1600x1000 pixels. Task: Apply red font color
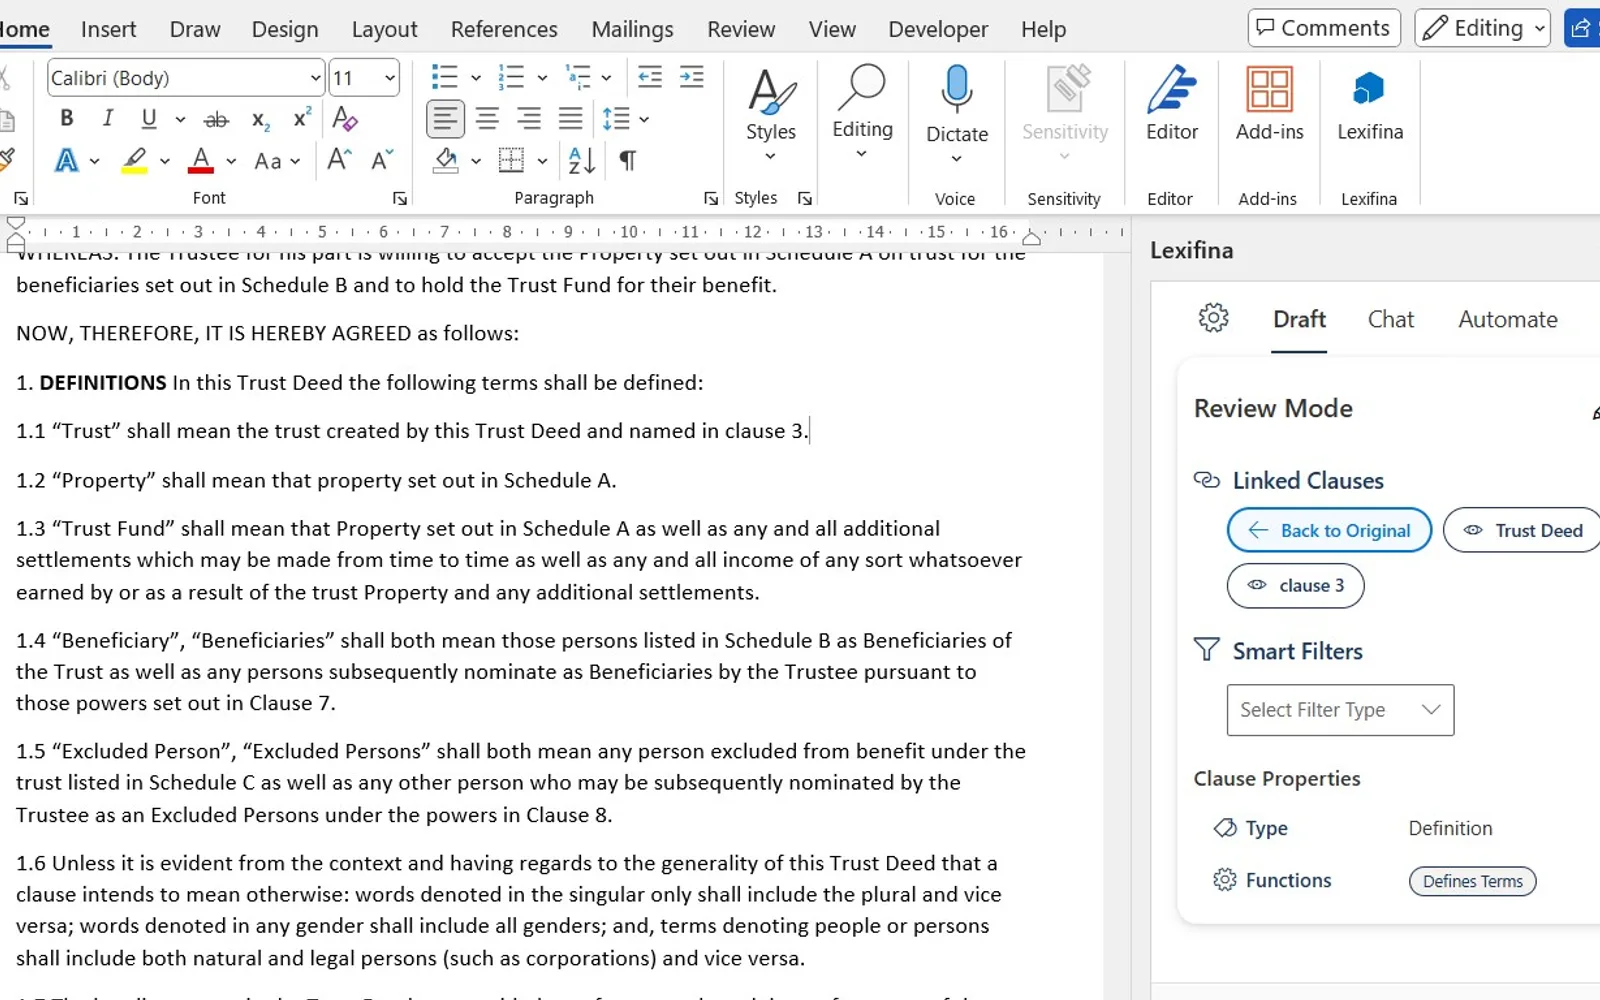(201, 160)
